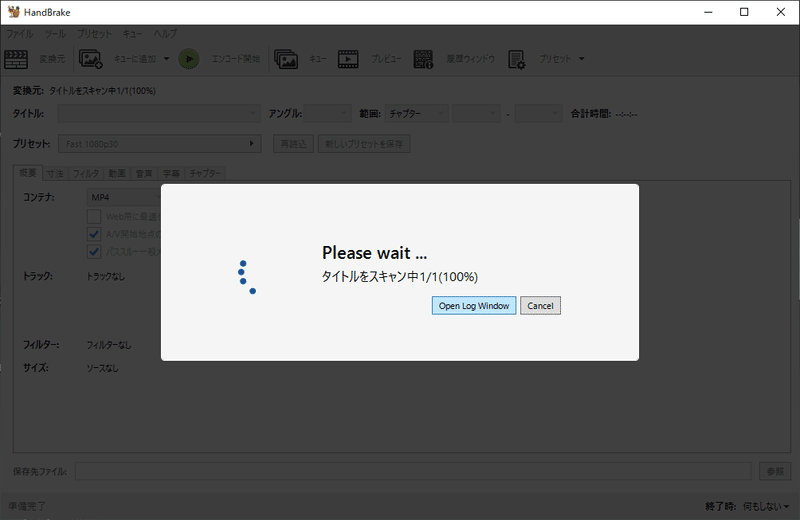Viewport: 800px width, 520px height.
Task: Click the add to queue picture icon
Action: click(91, 59)
